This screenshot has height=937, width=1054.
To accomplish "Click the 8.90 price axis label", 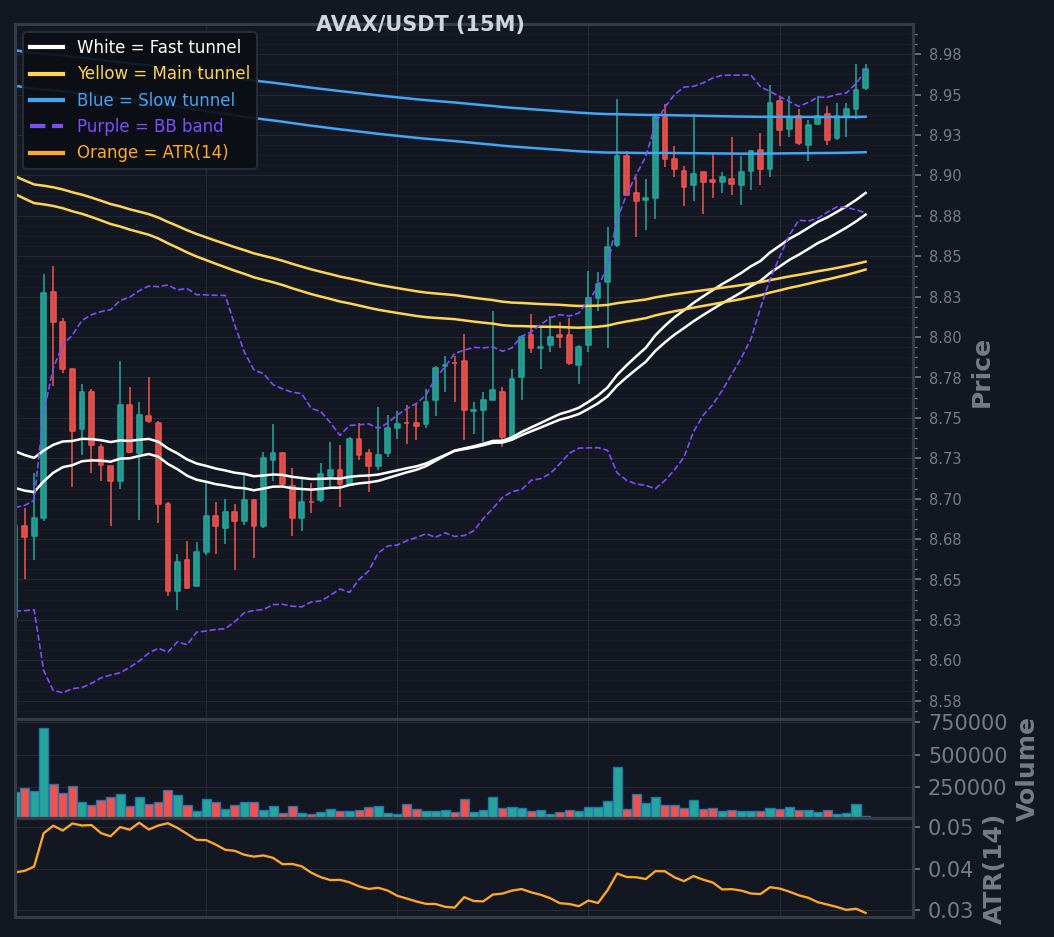I will 945,175.
